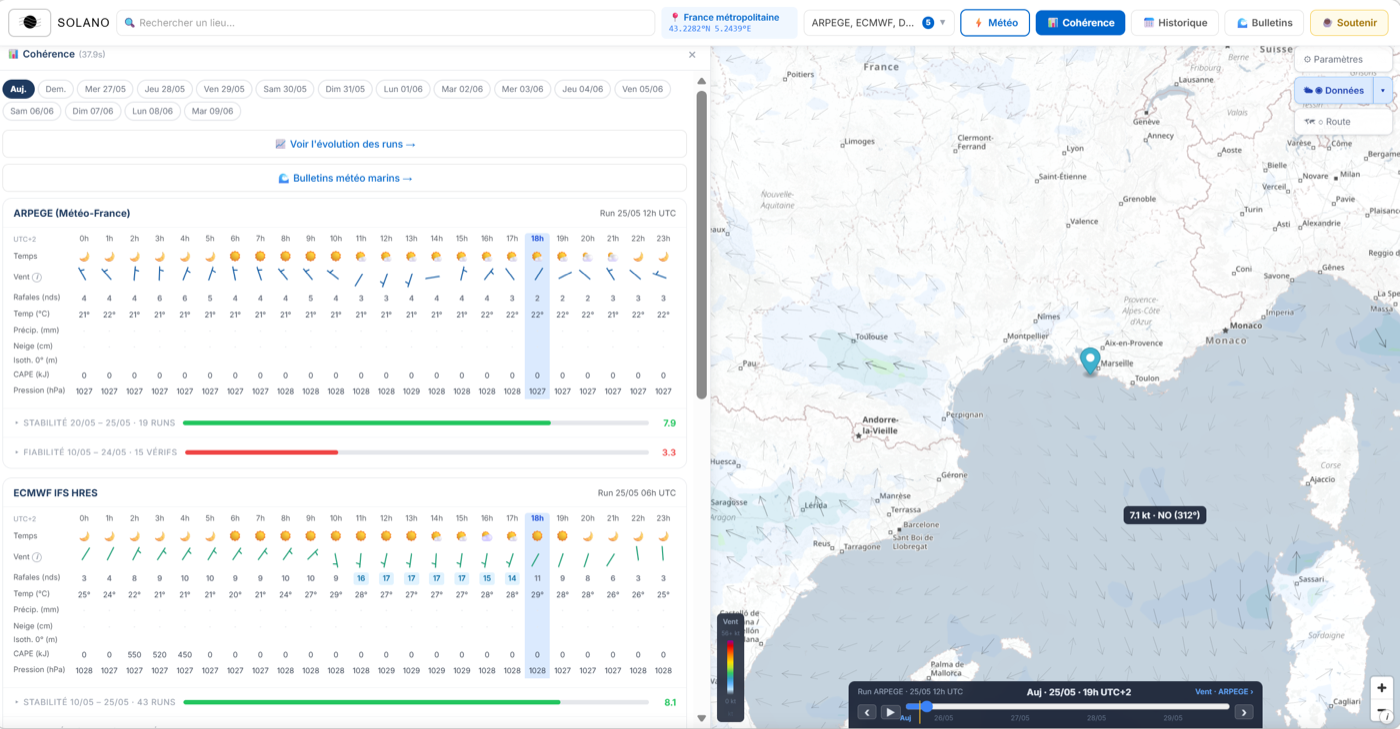The height and width of the screenshot is (729, 1400).
Task: Select day Jeu 28/05
Action: pyautogui.click(x=165, y=89)
